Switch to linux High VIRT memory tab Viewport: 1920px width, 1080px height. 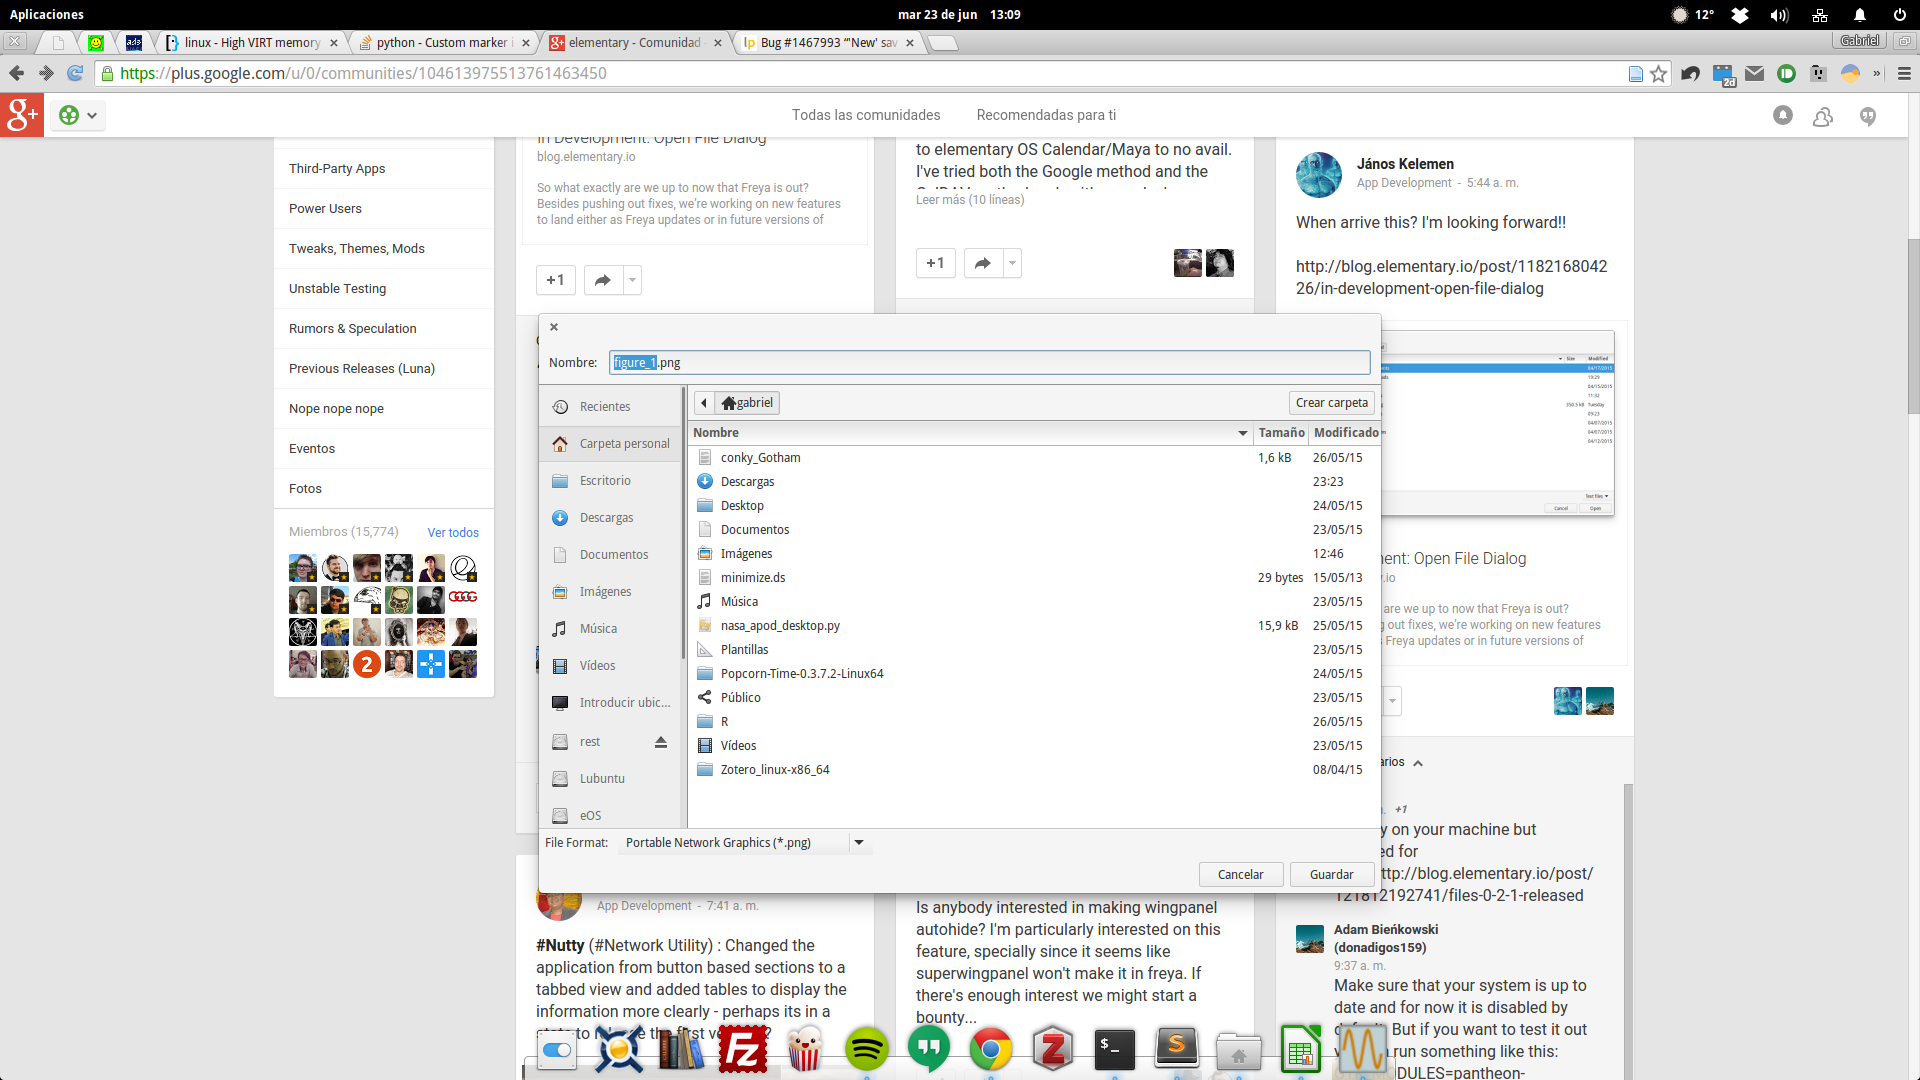point(254,42)
